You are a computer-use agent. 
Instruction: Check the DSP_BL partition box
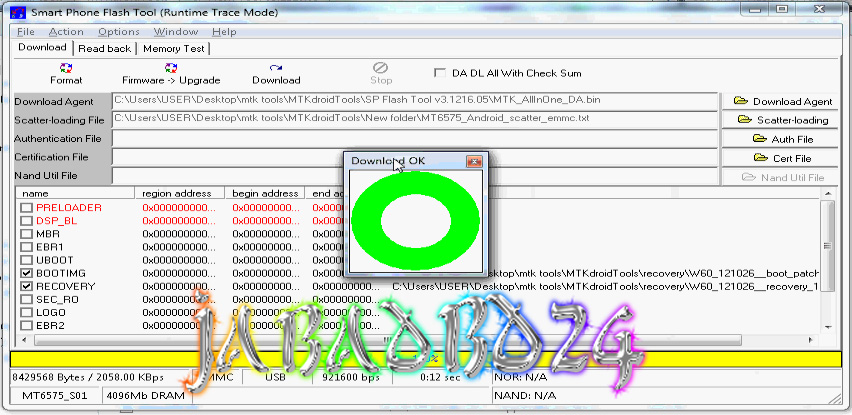point(26,221)
